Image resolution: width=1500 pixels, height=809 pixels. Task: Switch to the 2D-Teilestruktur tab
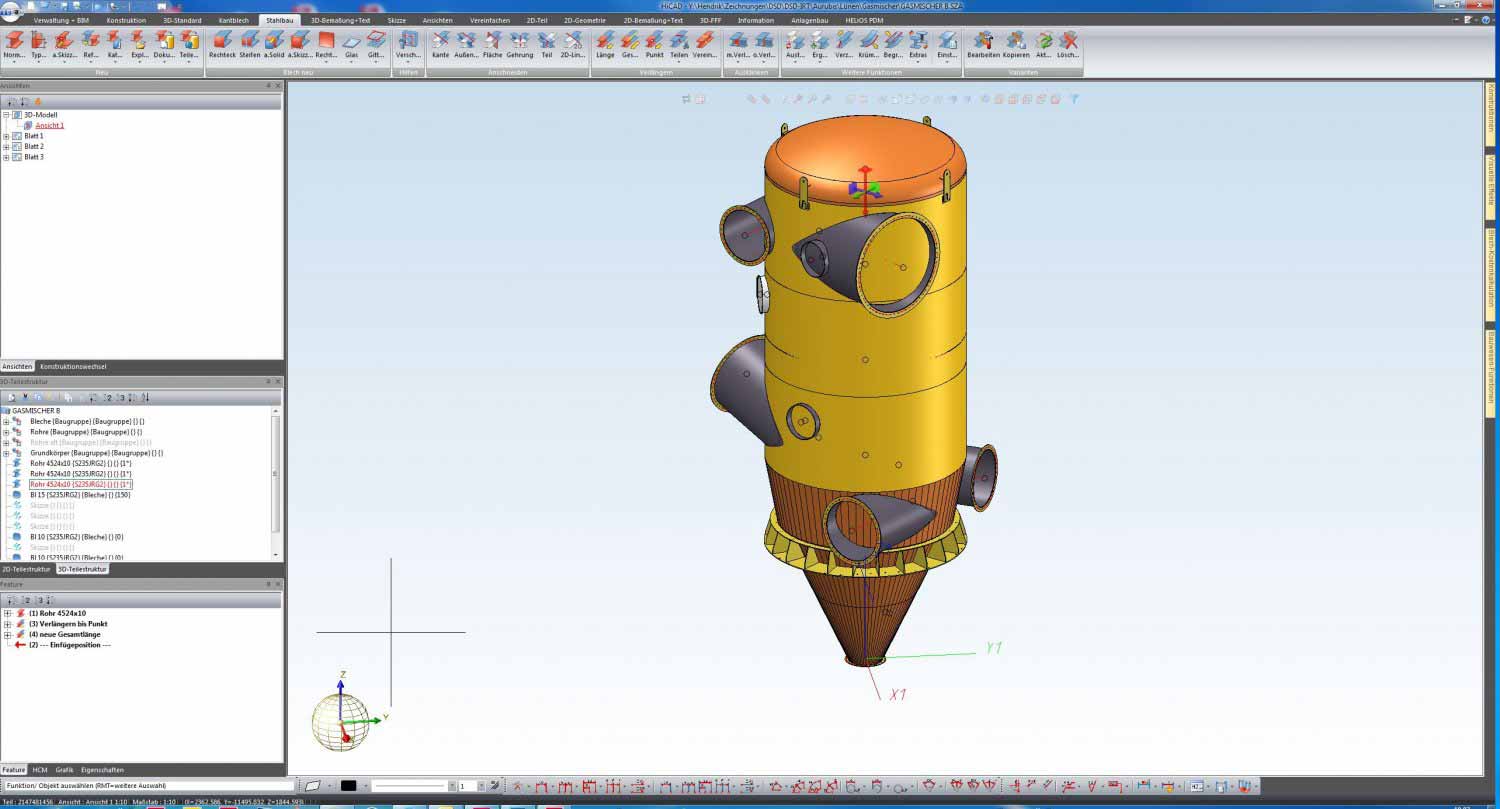coord(27,569)
